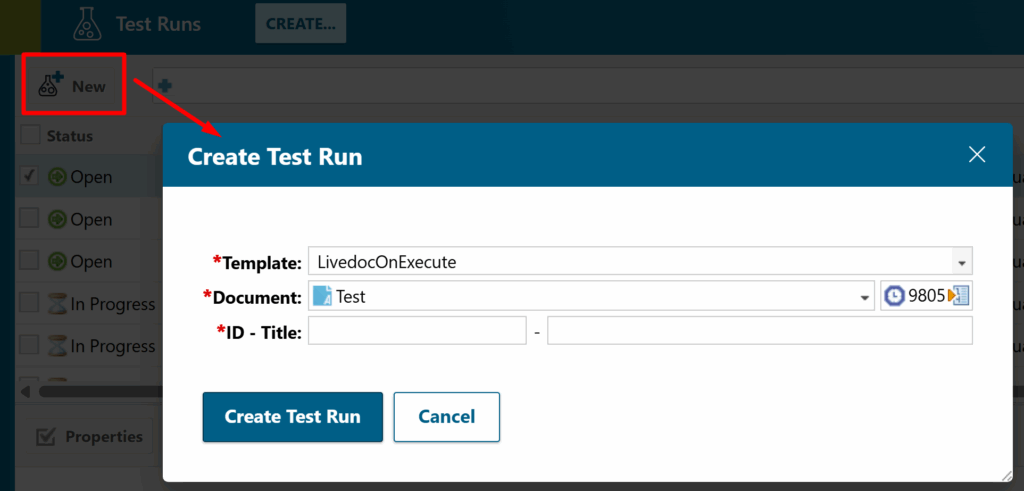Click the hourglass icon of first In Progress row
Screen dimensions: 1024x491
click(x=58, y=304)
